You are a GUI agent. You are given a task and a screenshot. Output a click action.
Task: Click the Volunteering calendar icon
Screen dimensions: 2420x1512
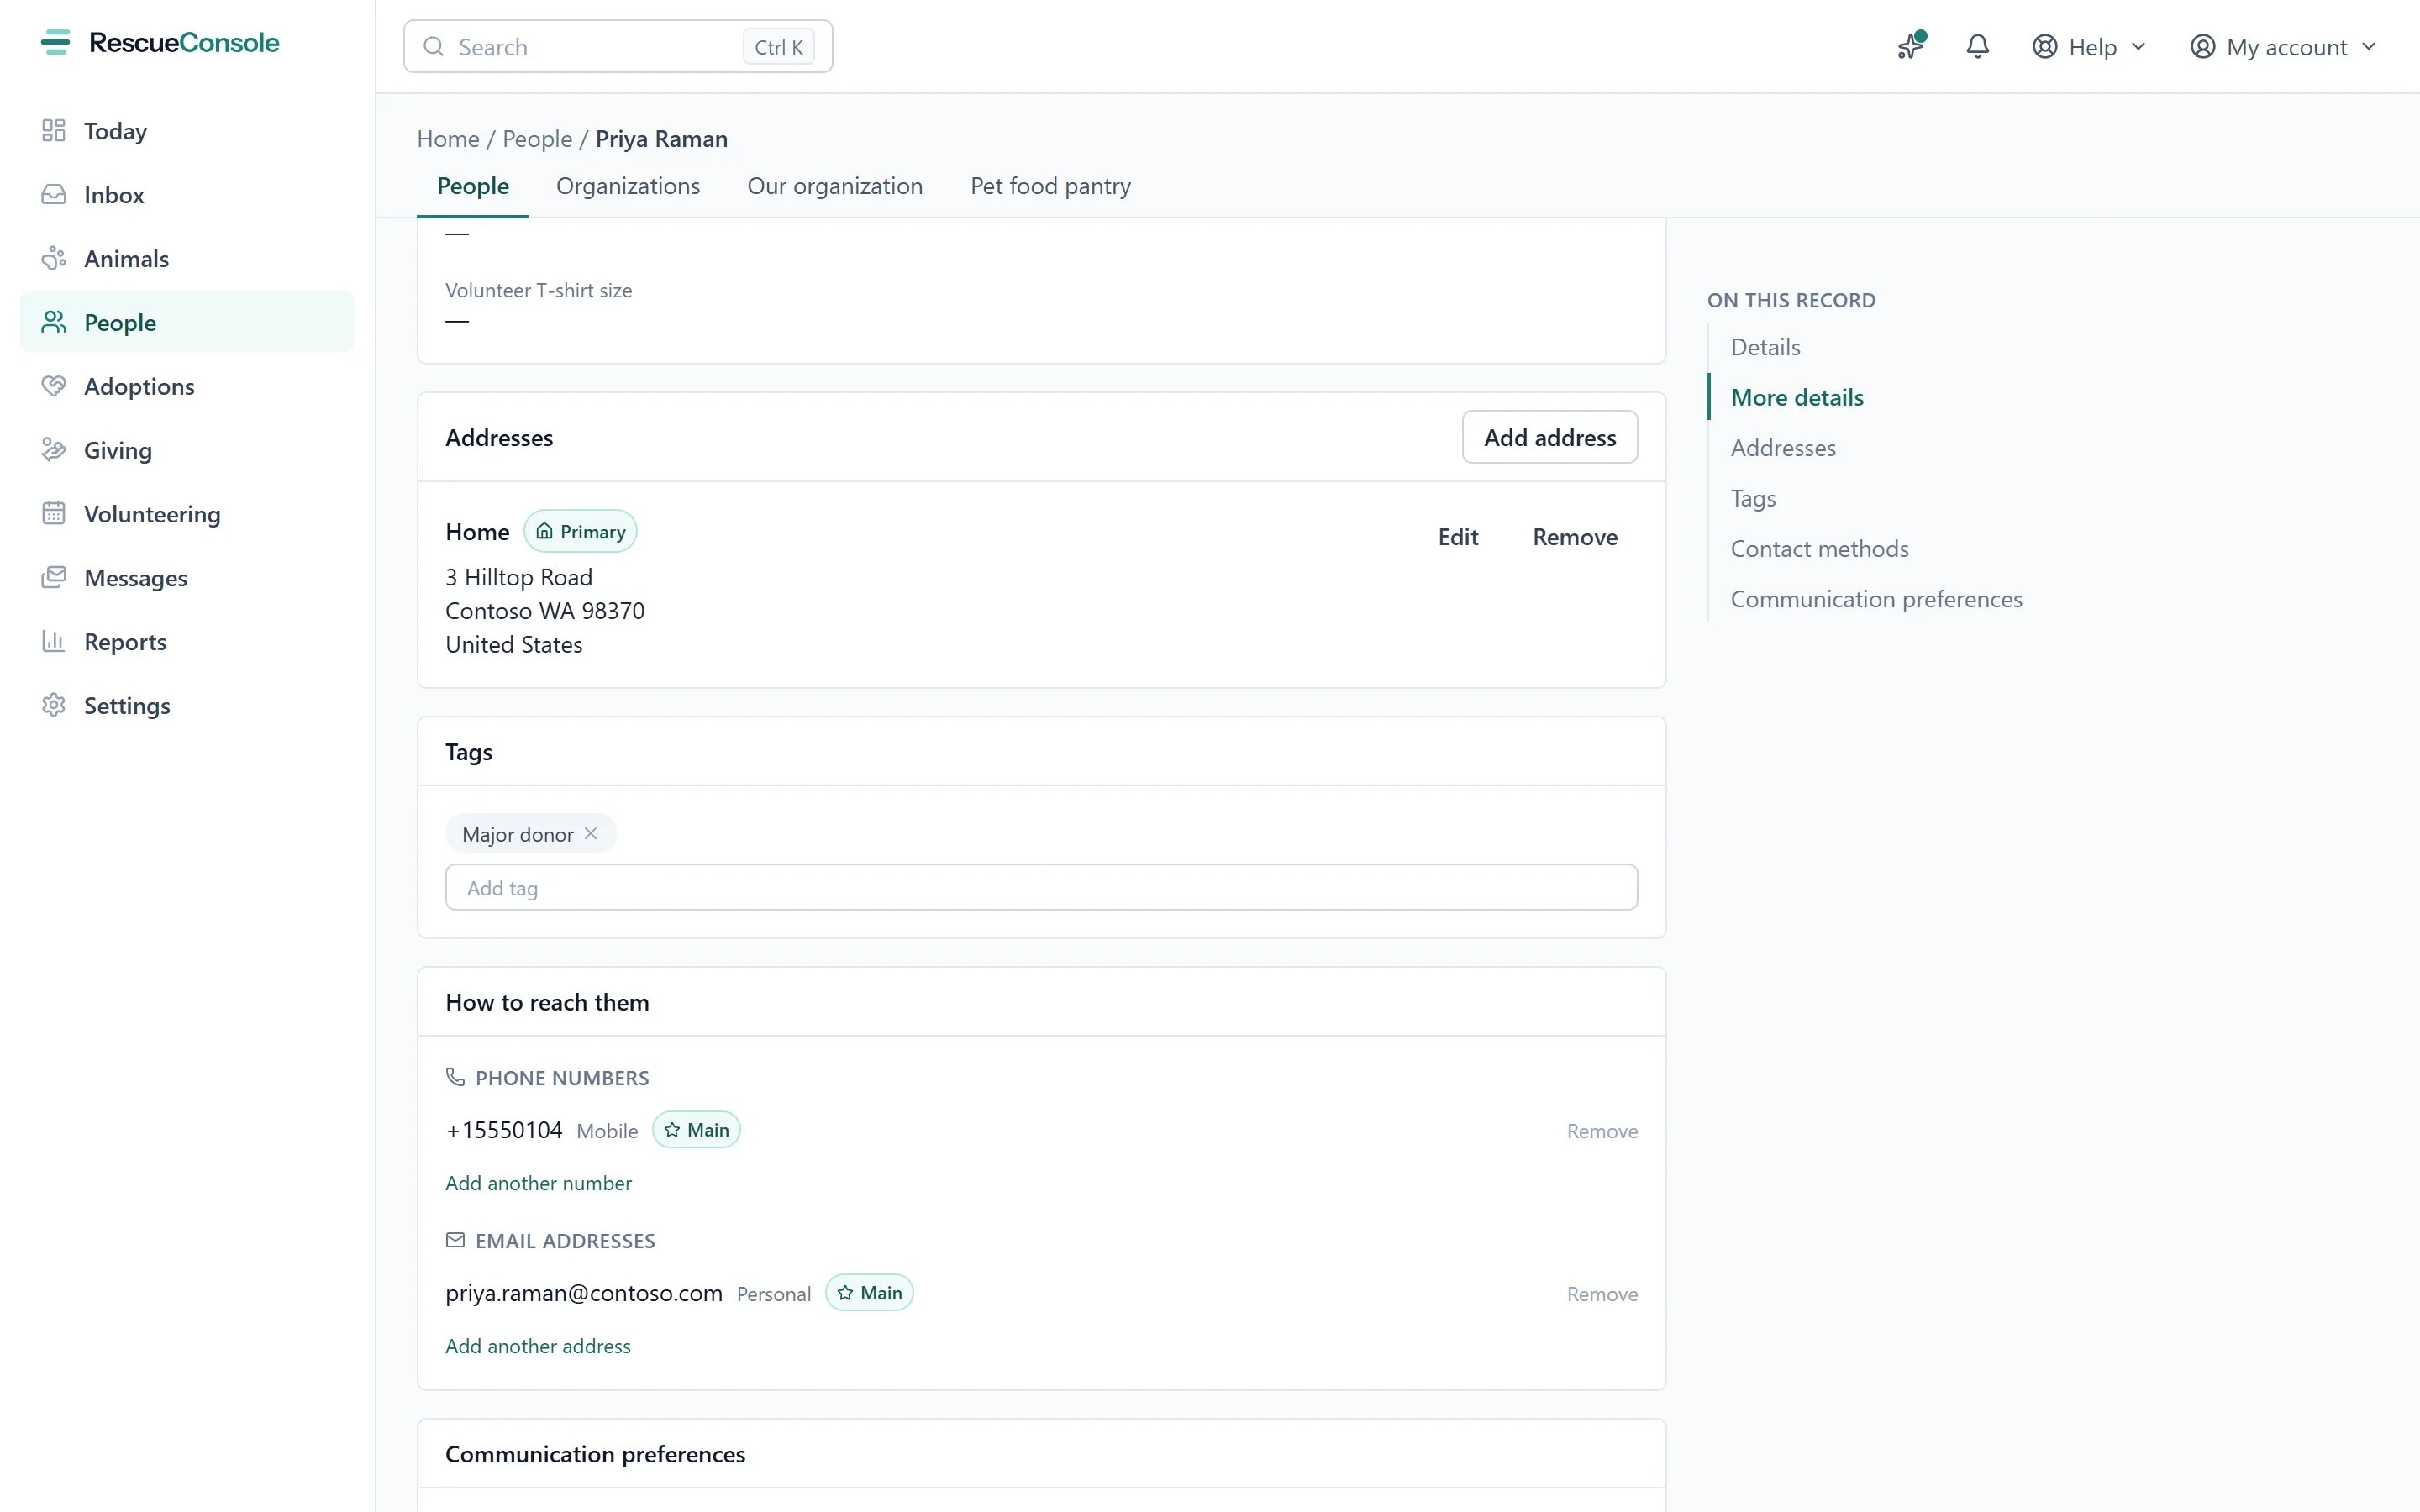(x=54, y=514)
